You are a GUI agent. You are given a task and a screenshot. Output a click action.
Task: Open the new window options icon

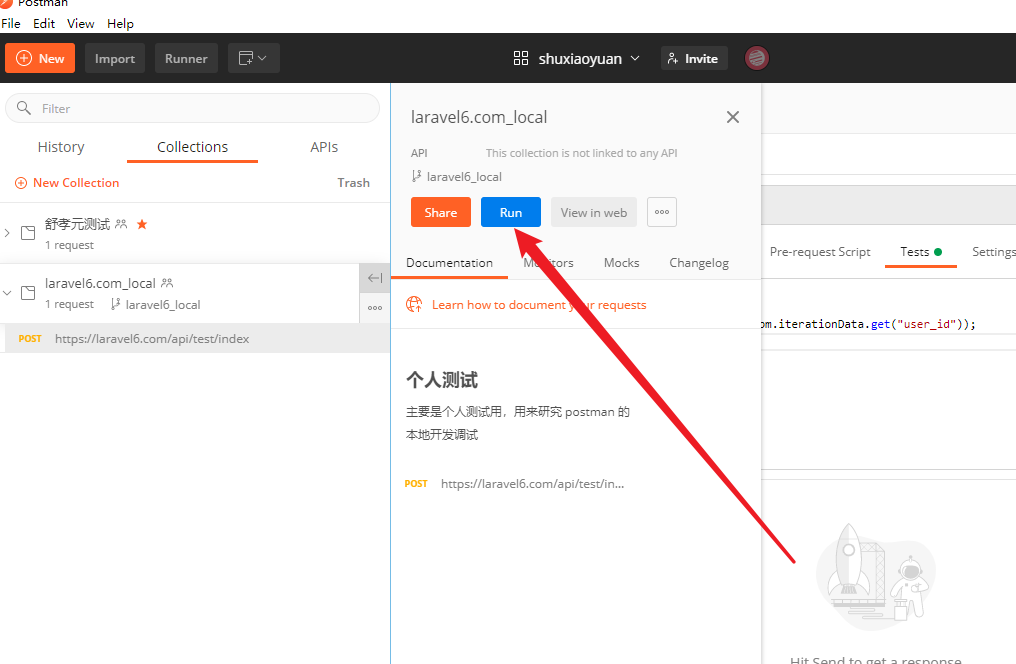click(253, 58)
